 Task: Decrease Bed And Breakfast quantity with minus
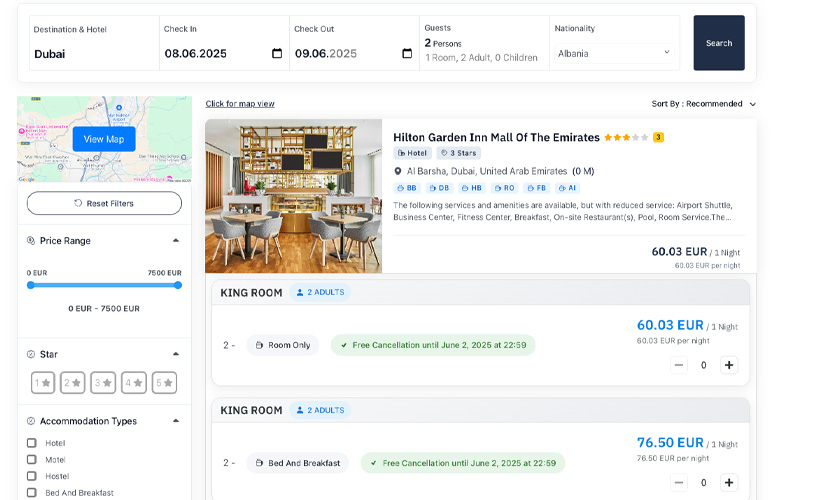coord(679,483)
